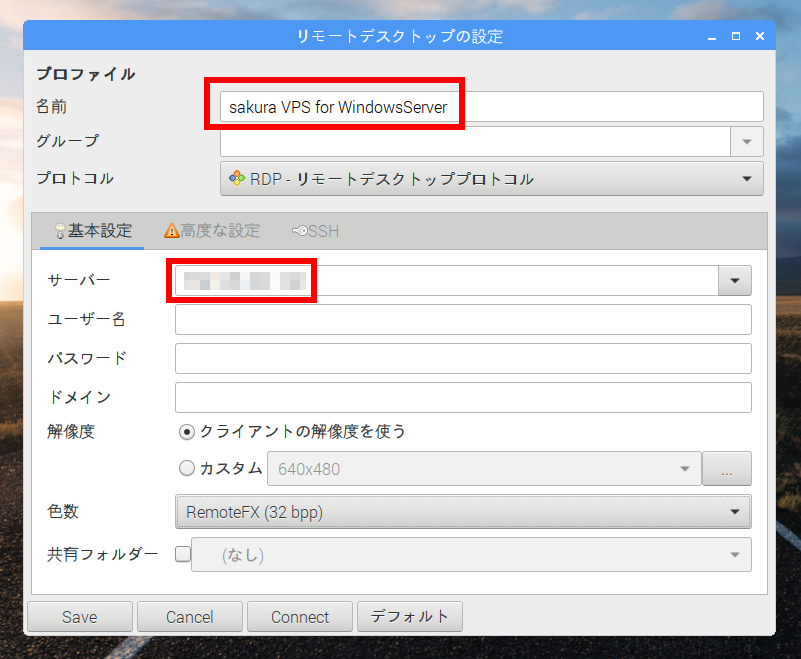This screenshot has width=801, height=659.
Task: Enable the 共有フォルダー checkbox
Action: tap(183, 554)
